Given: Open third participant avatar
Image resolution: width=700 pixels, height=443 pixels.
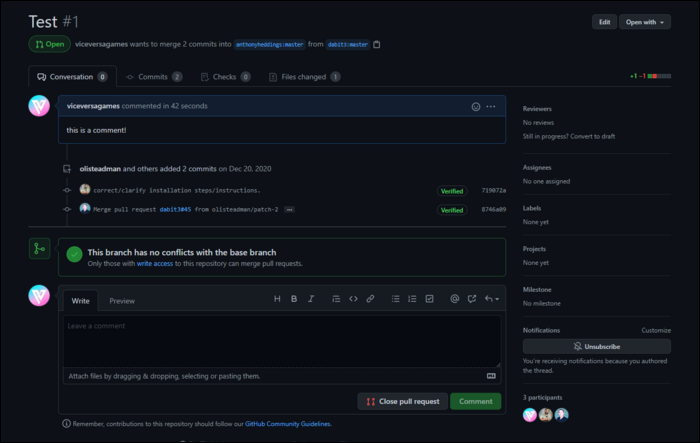Looking at the screenshot, I should point(562,415).
